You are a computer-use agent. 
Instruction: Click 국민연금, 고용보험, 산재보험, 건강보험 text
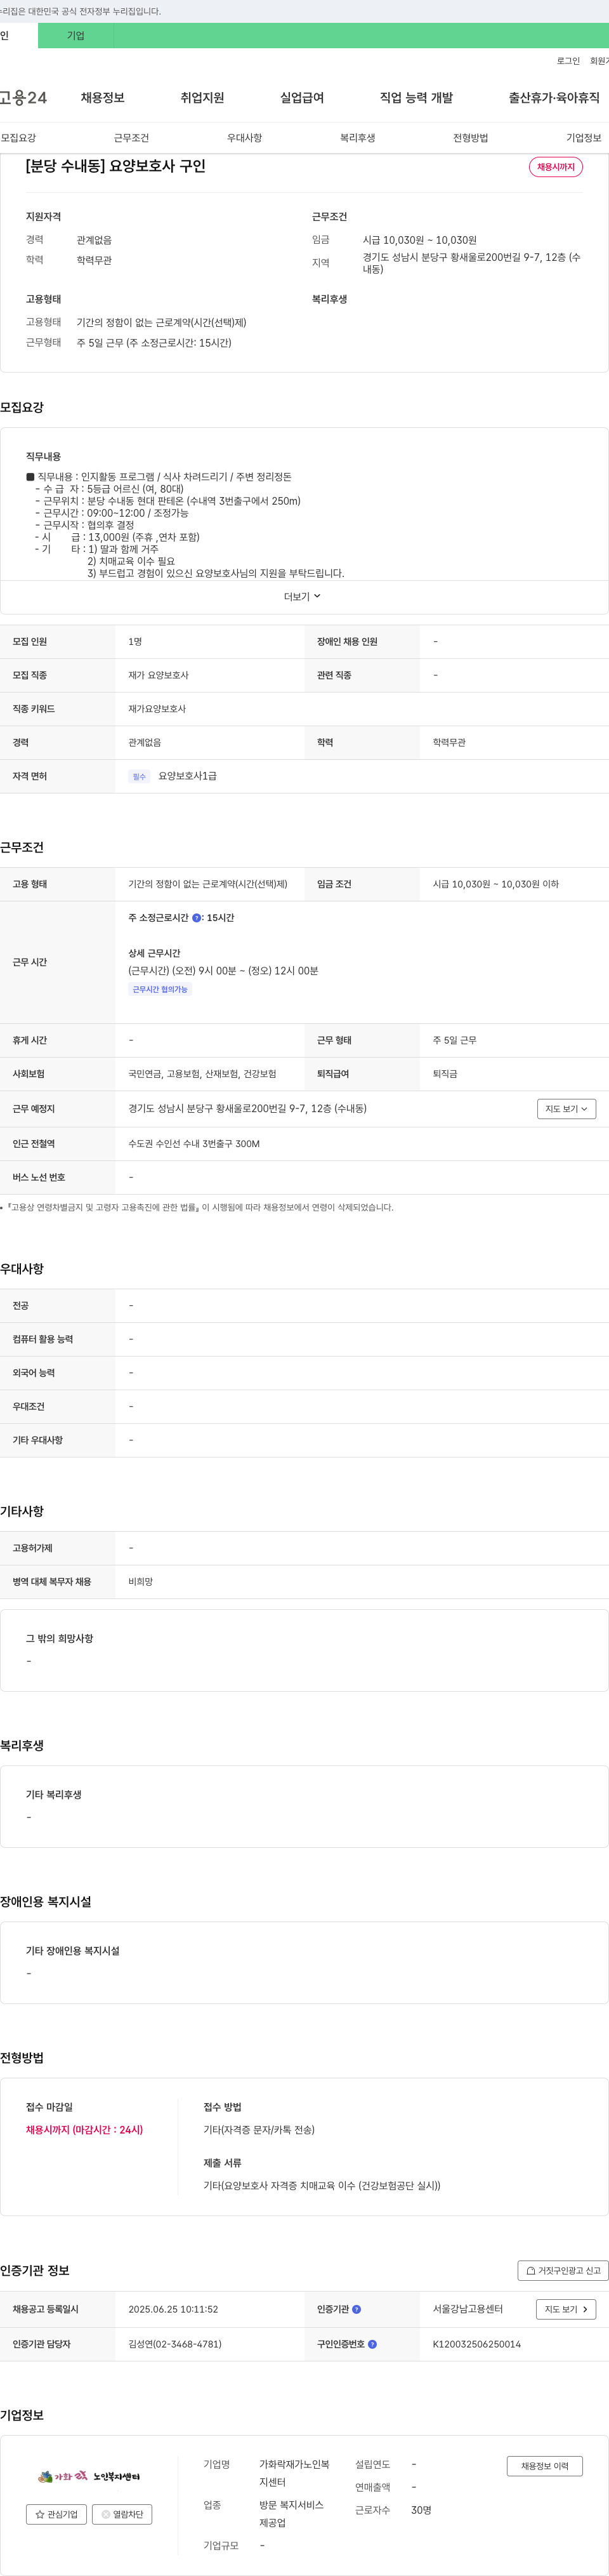202,1074
